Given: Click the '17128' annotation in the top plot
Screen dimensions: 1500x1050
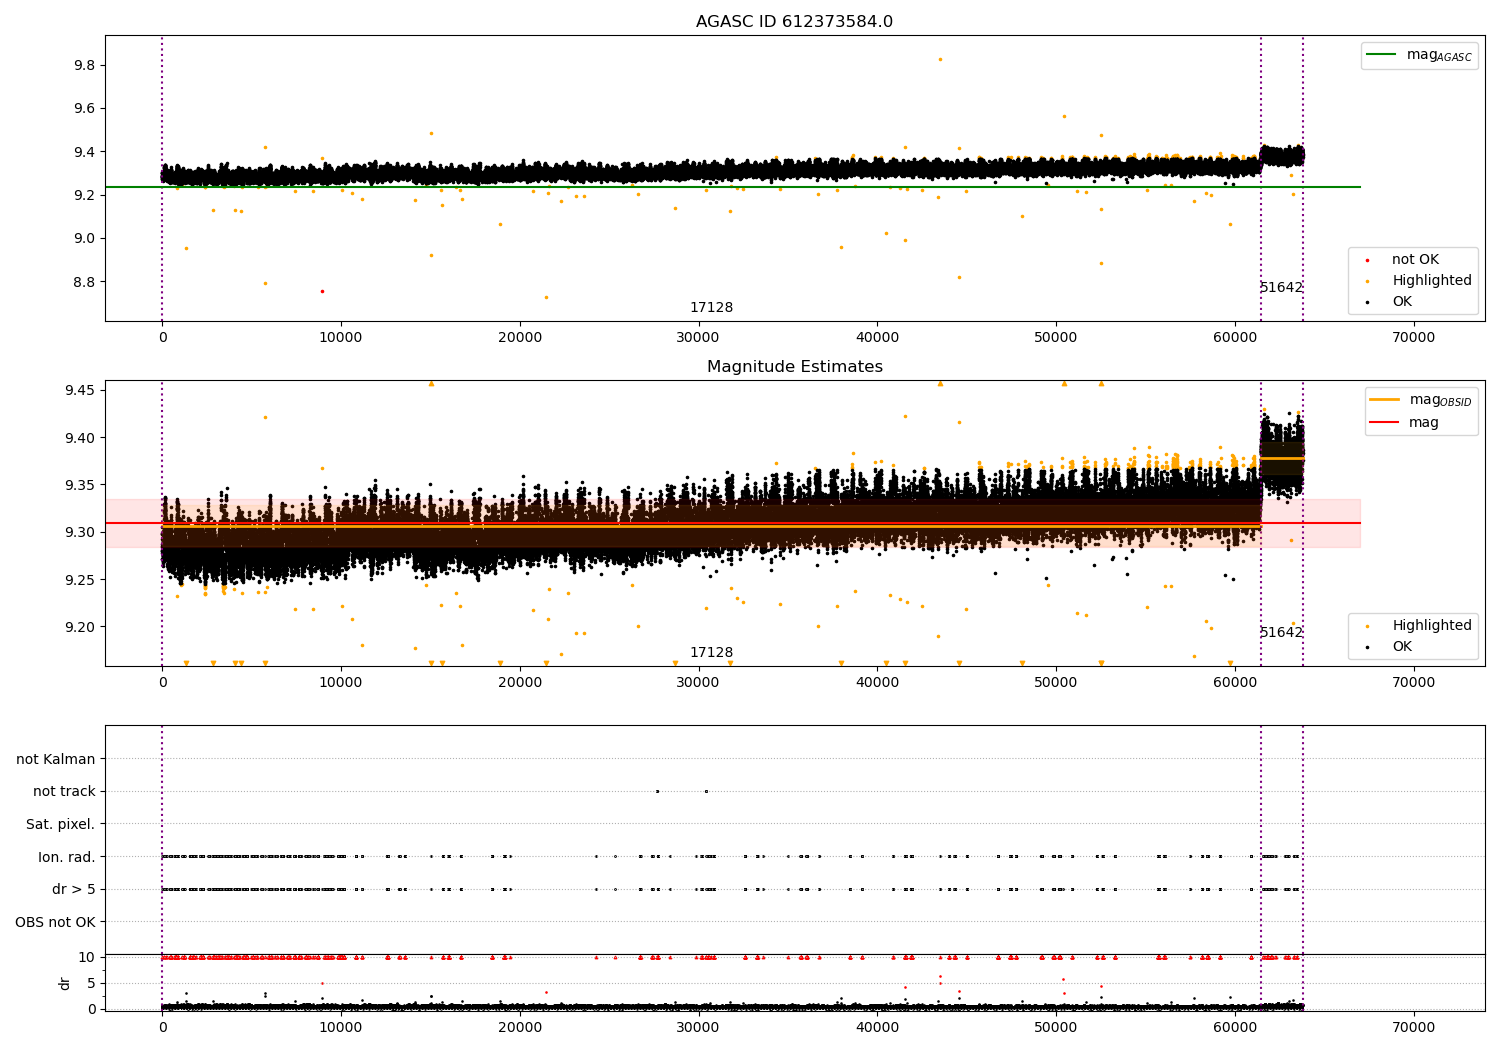Looking at the screenshot, I should point(711,308).
